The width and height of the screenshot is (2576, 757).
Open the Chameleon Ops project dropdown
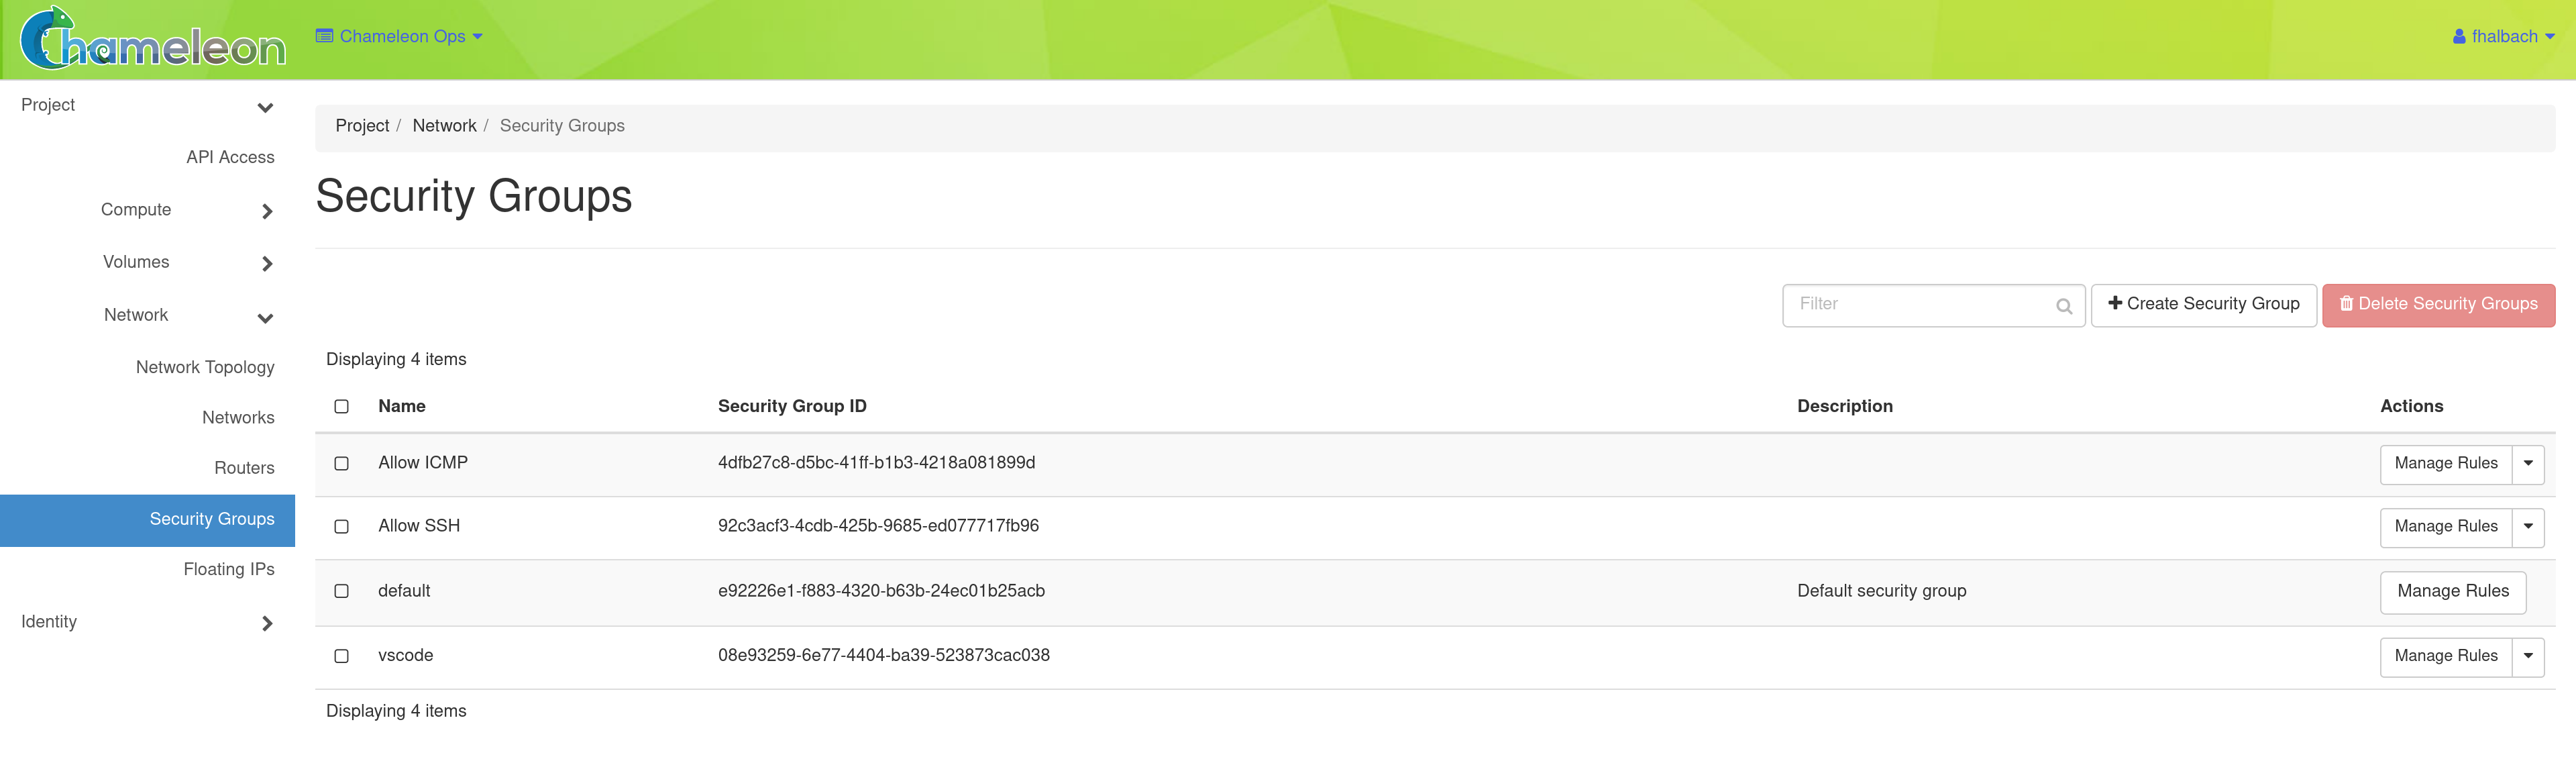tap(399, 36)
